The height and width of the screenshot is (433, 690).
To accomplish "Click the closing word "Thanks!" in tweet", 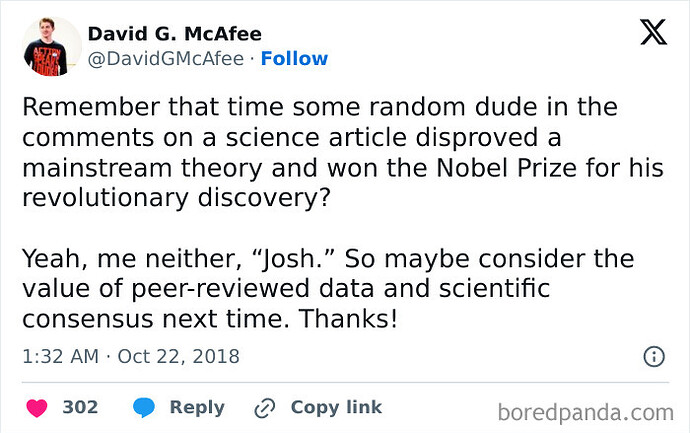I will pyautogui.click(x=348, y=319).
